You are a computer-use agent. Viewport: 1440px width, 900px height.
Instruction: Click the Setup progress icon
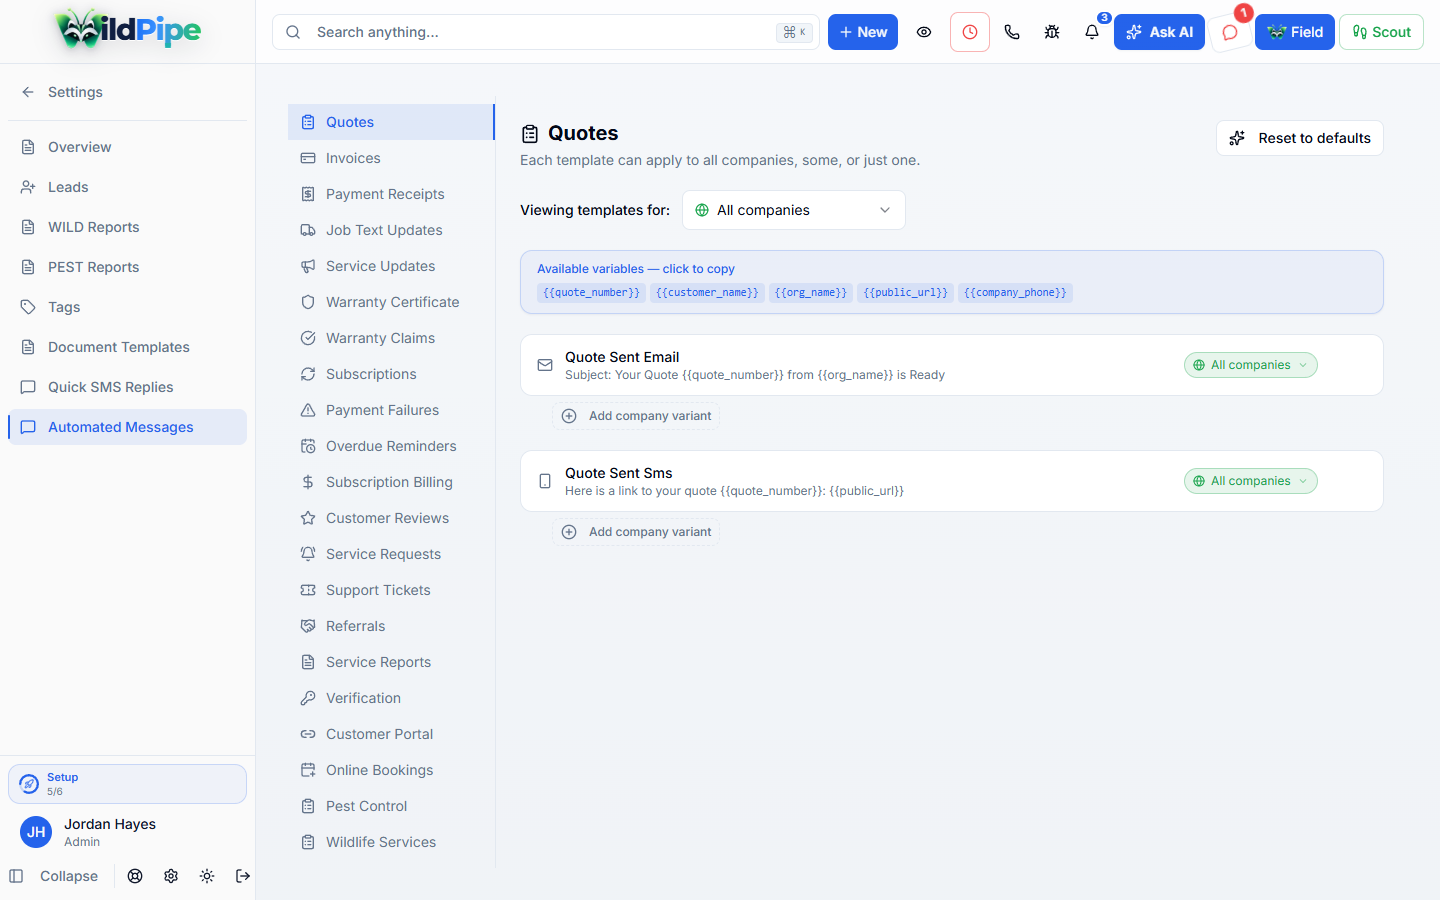tap(29, 784)
